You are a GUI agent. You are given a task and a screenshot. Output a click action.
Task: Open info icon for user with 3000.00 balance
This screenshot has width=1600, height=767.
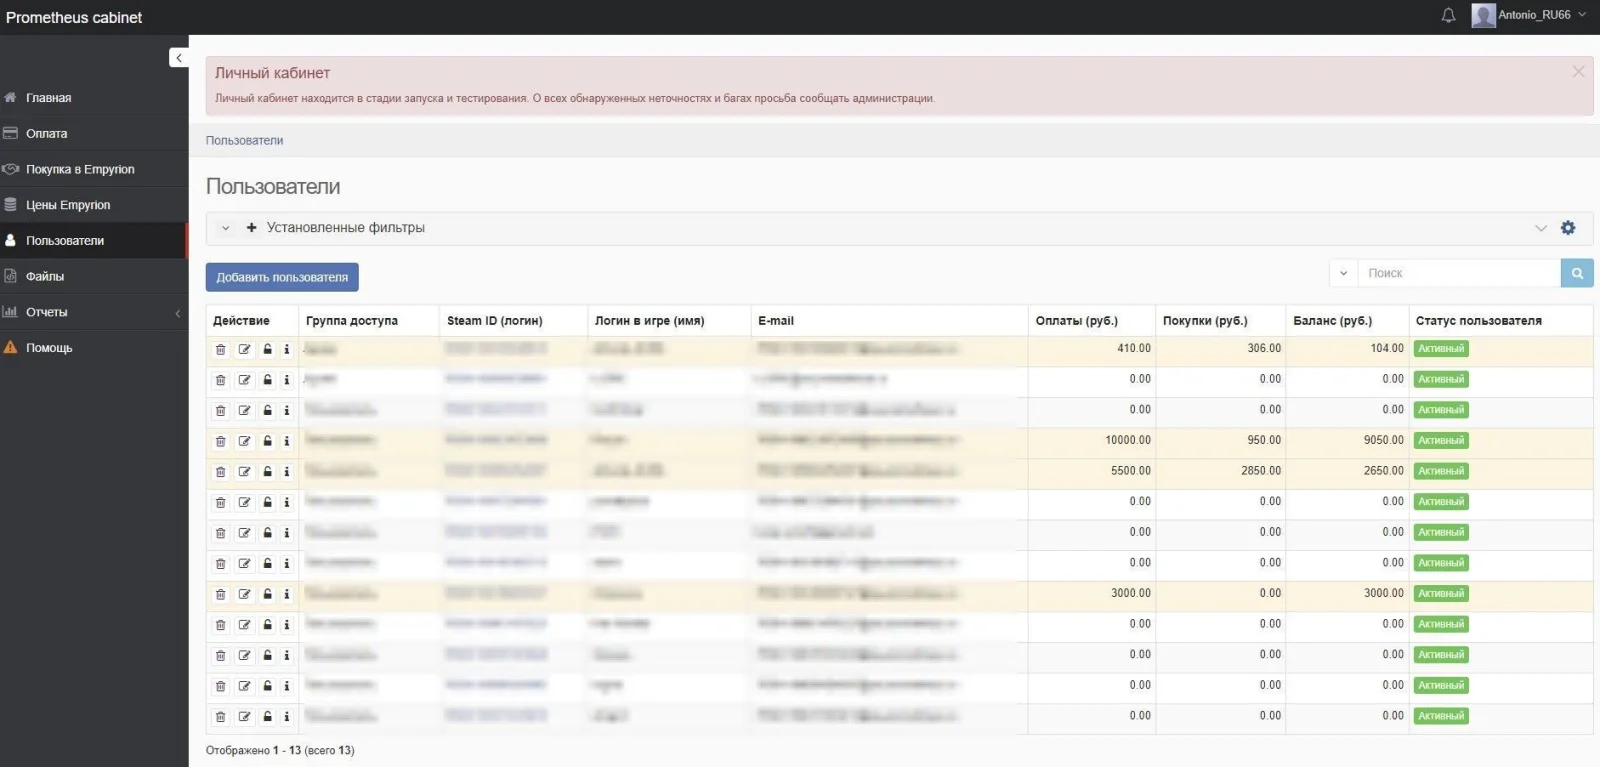click(x=287, y=594)
